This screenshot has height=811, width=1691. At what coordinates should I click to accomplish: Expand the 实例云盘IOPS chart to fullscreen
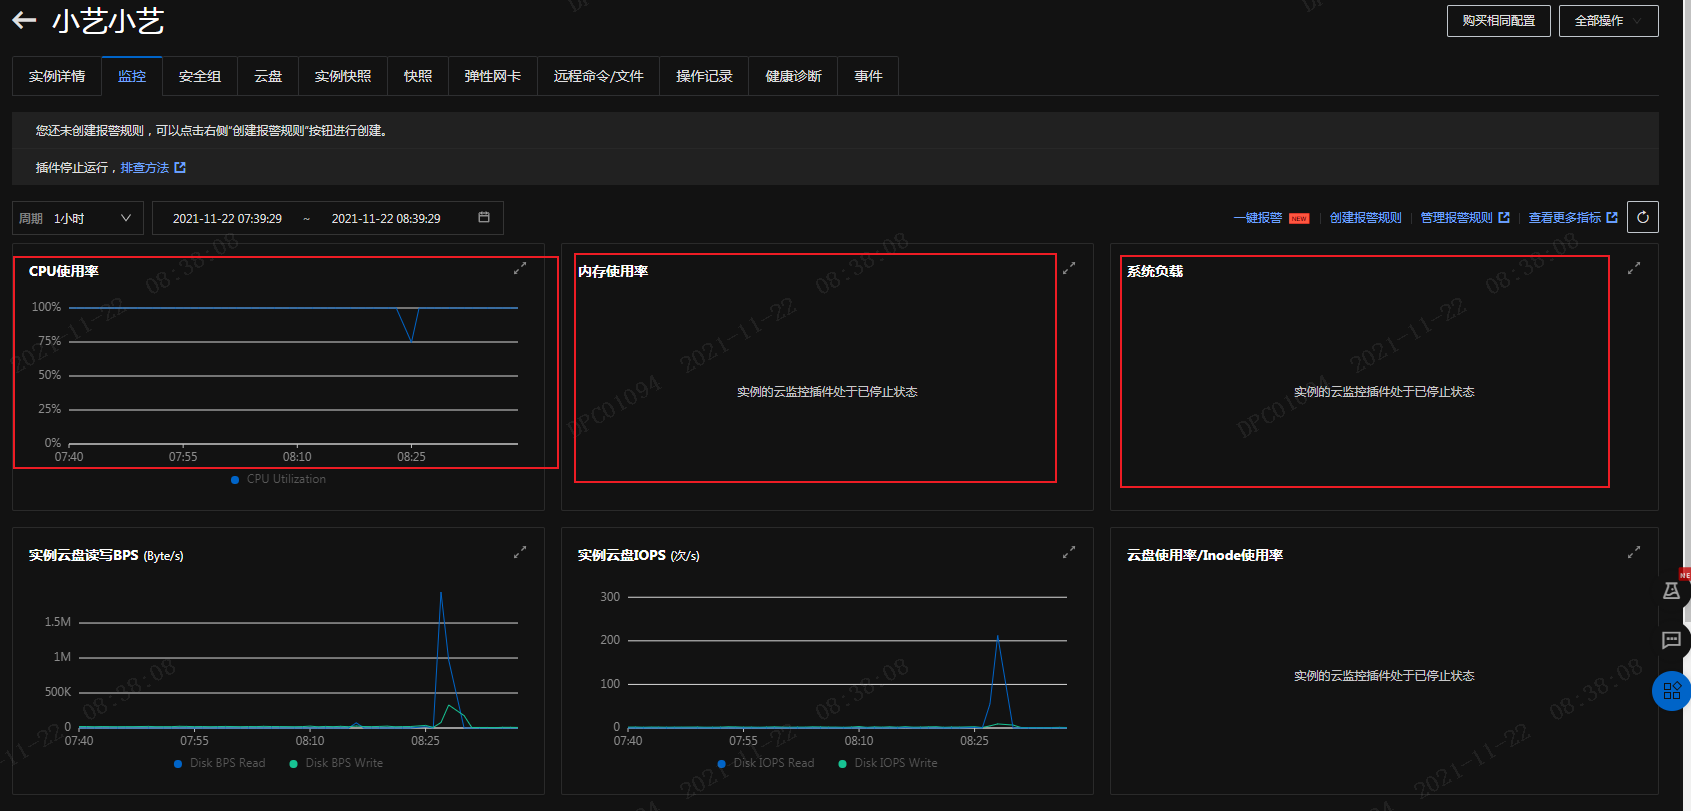click(1069, 552)
